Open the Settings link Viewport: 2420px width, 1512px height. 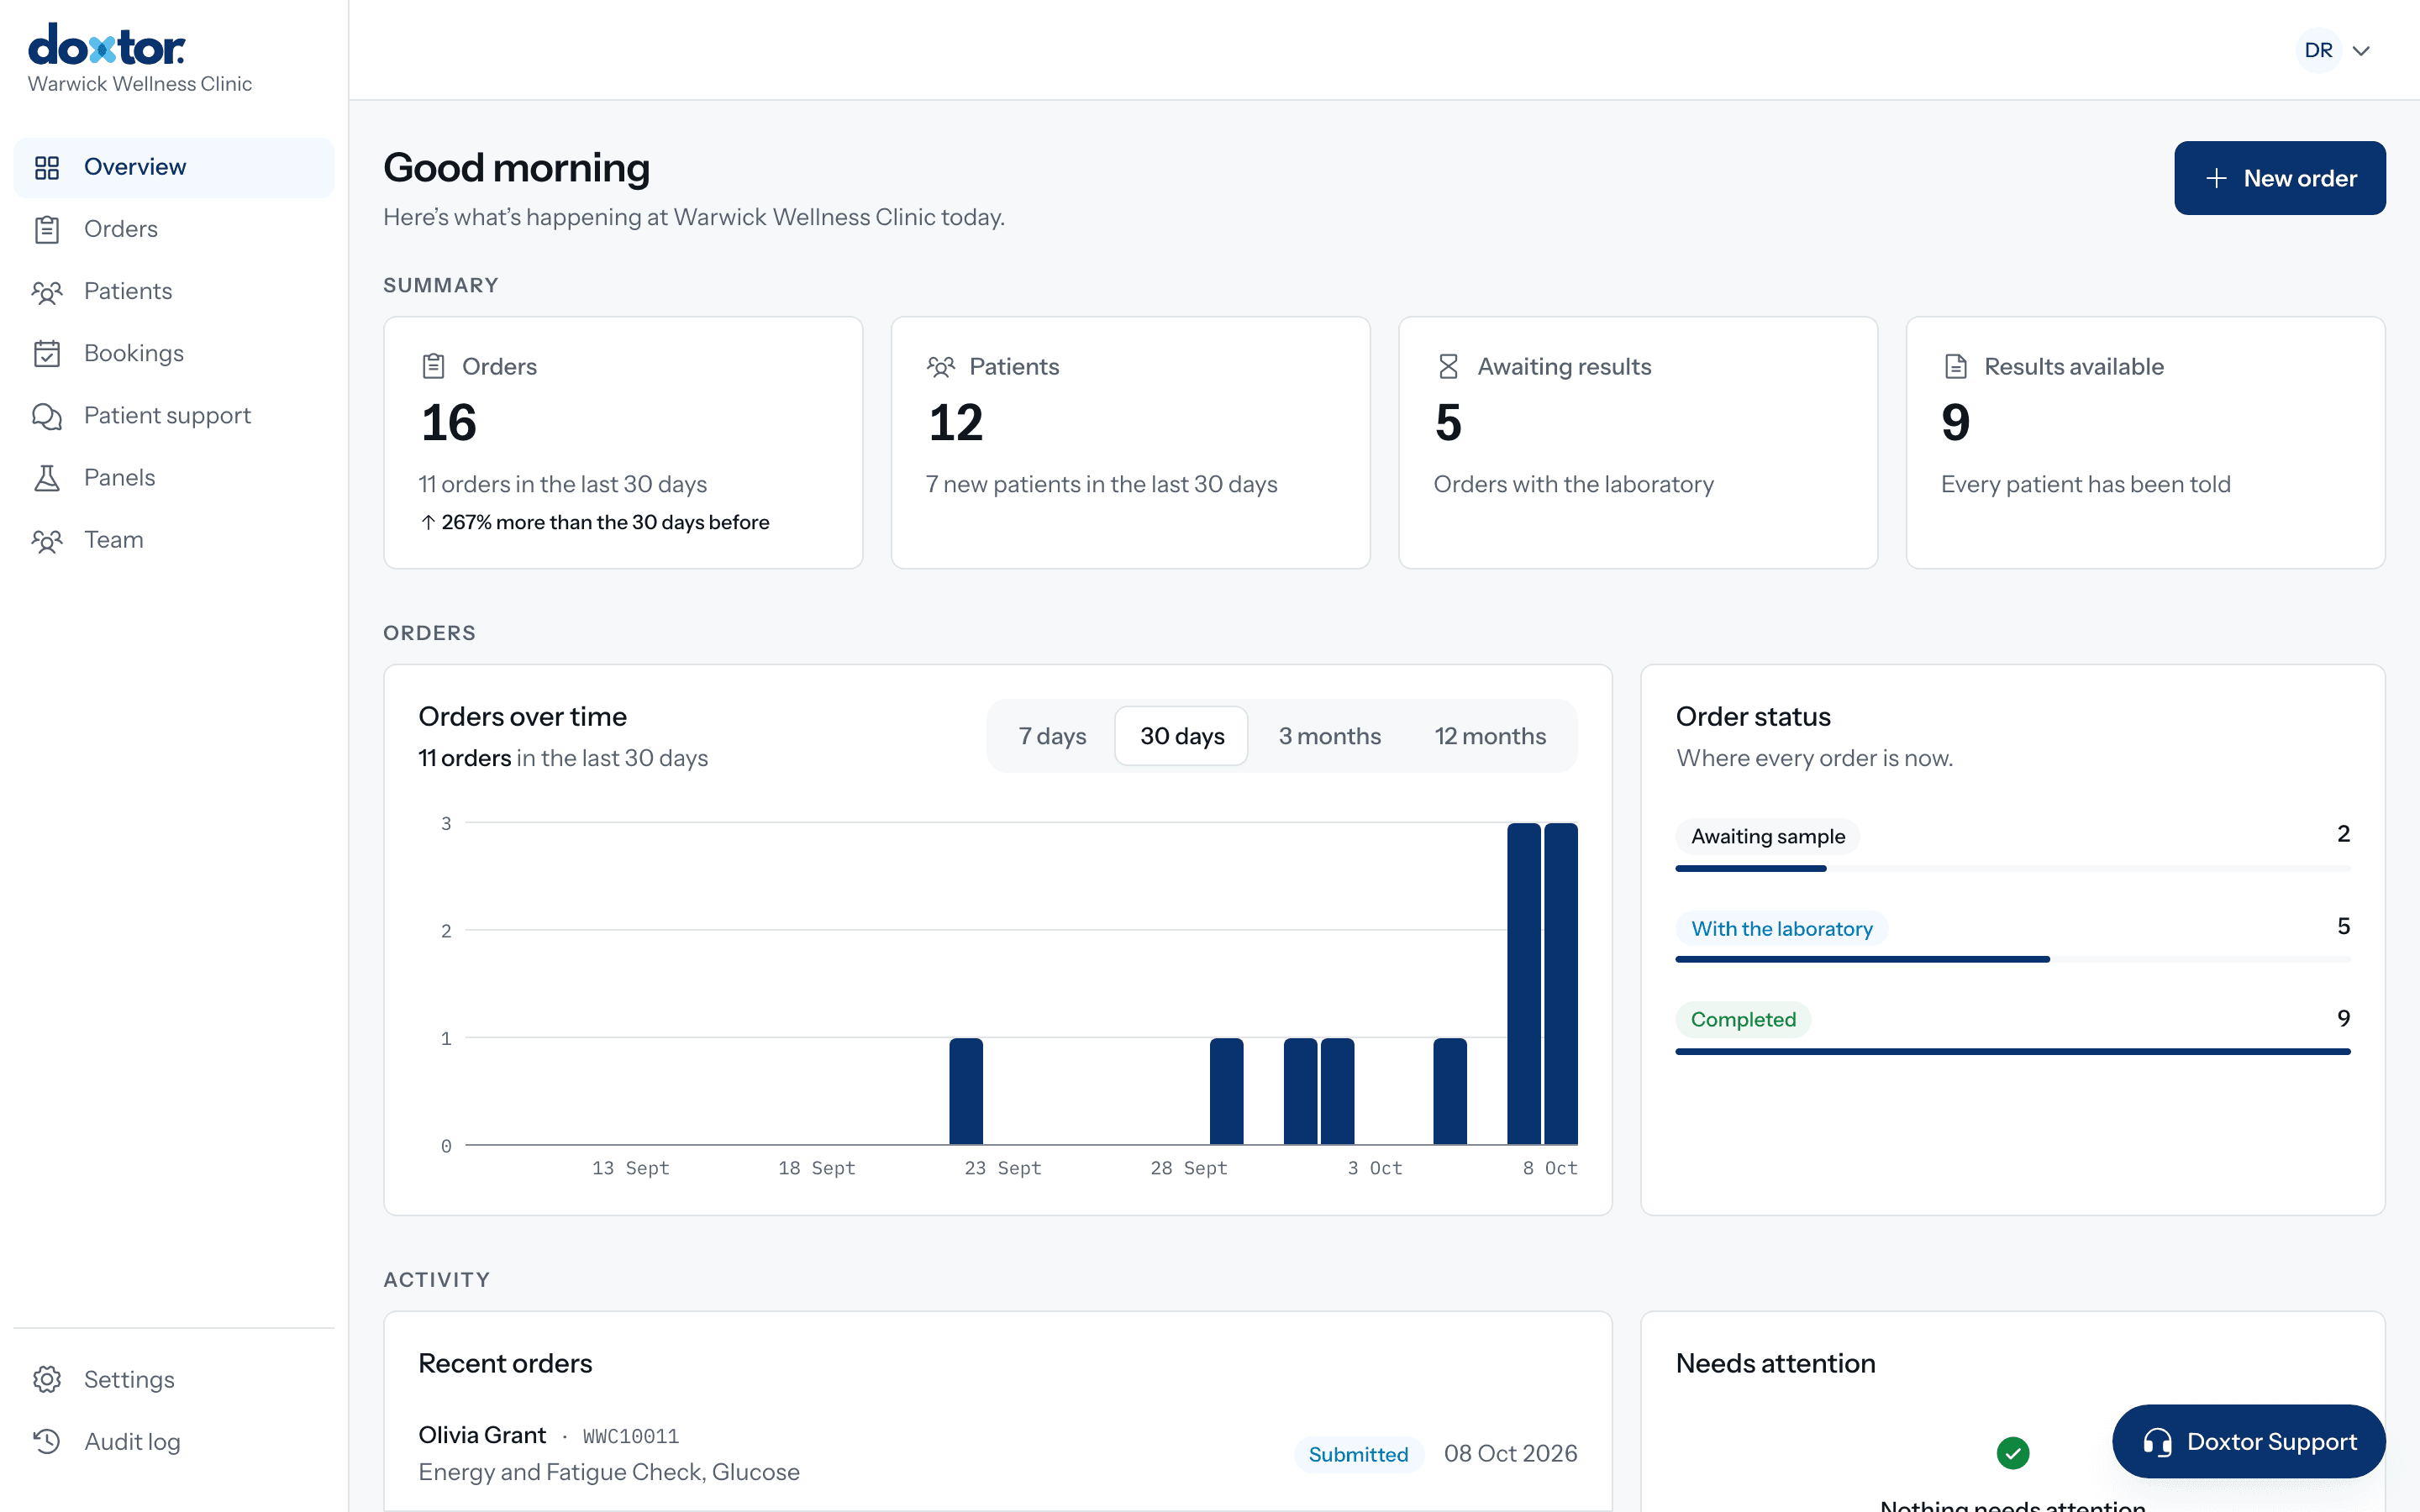point(174,1379)
